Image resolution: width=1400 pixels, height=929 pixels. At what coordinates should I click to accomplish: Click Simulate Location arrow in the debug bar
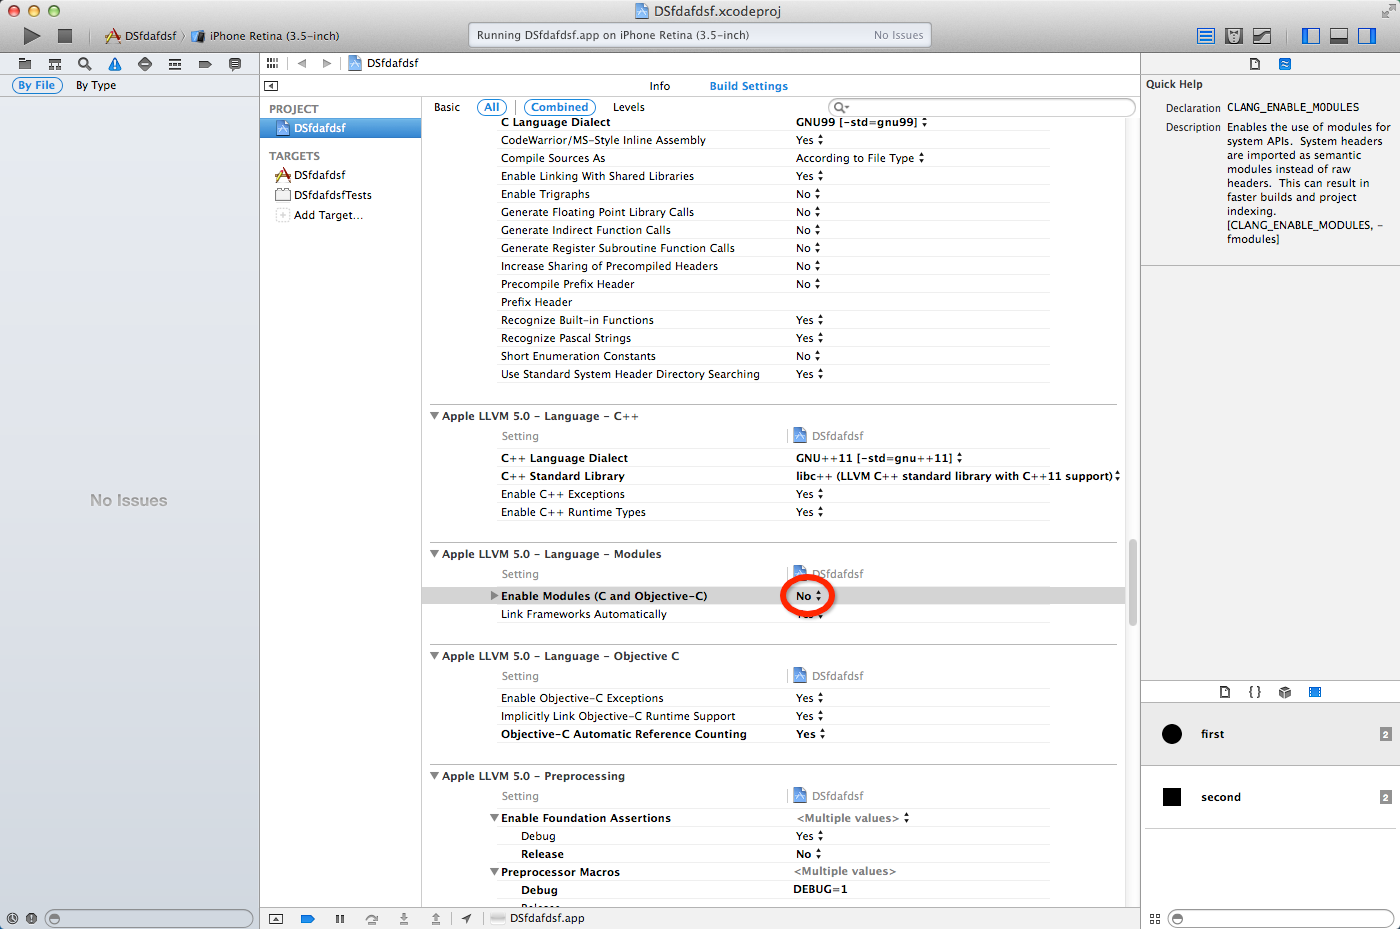(467, 918)
